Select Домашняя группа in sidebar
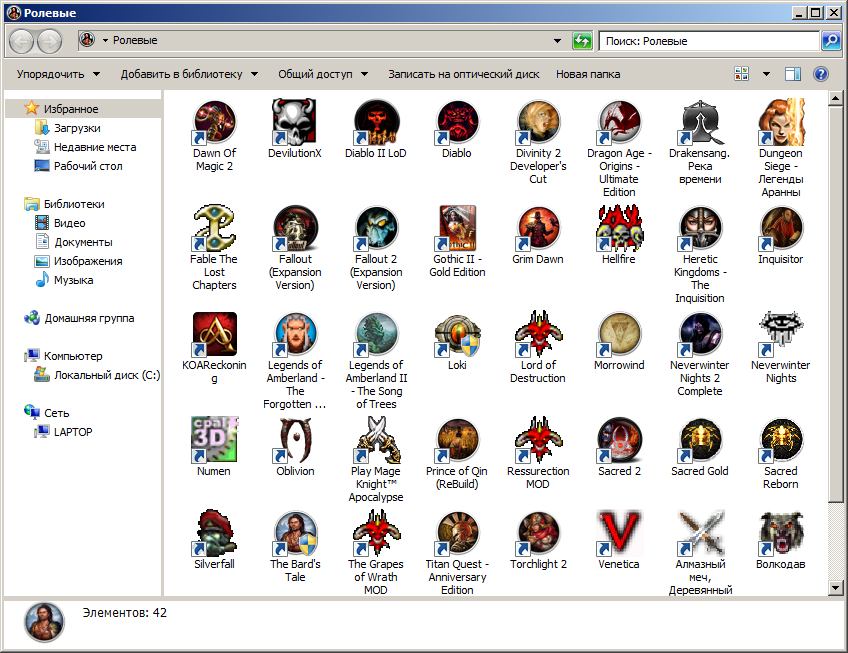 pyautogui.click(x=89, y=318)
